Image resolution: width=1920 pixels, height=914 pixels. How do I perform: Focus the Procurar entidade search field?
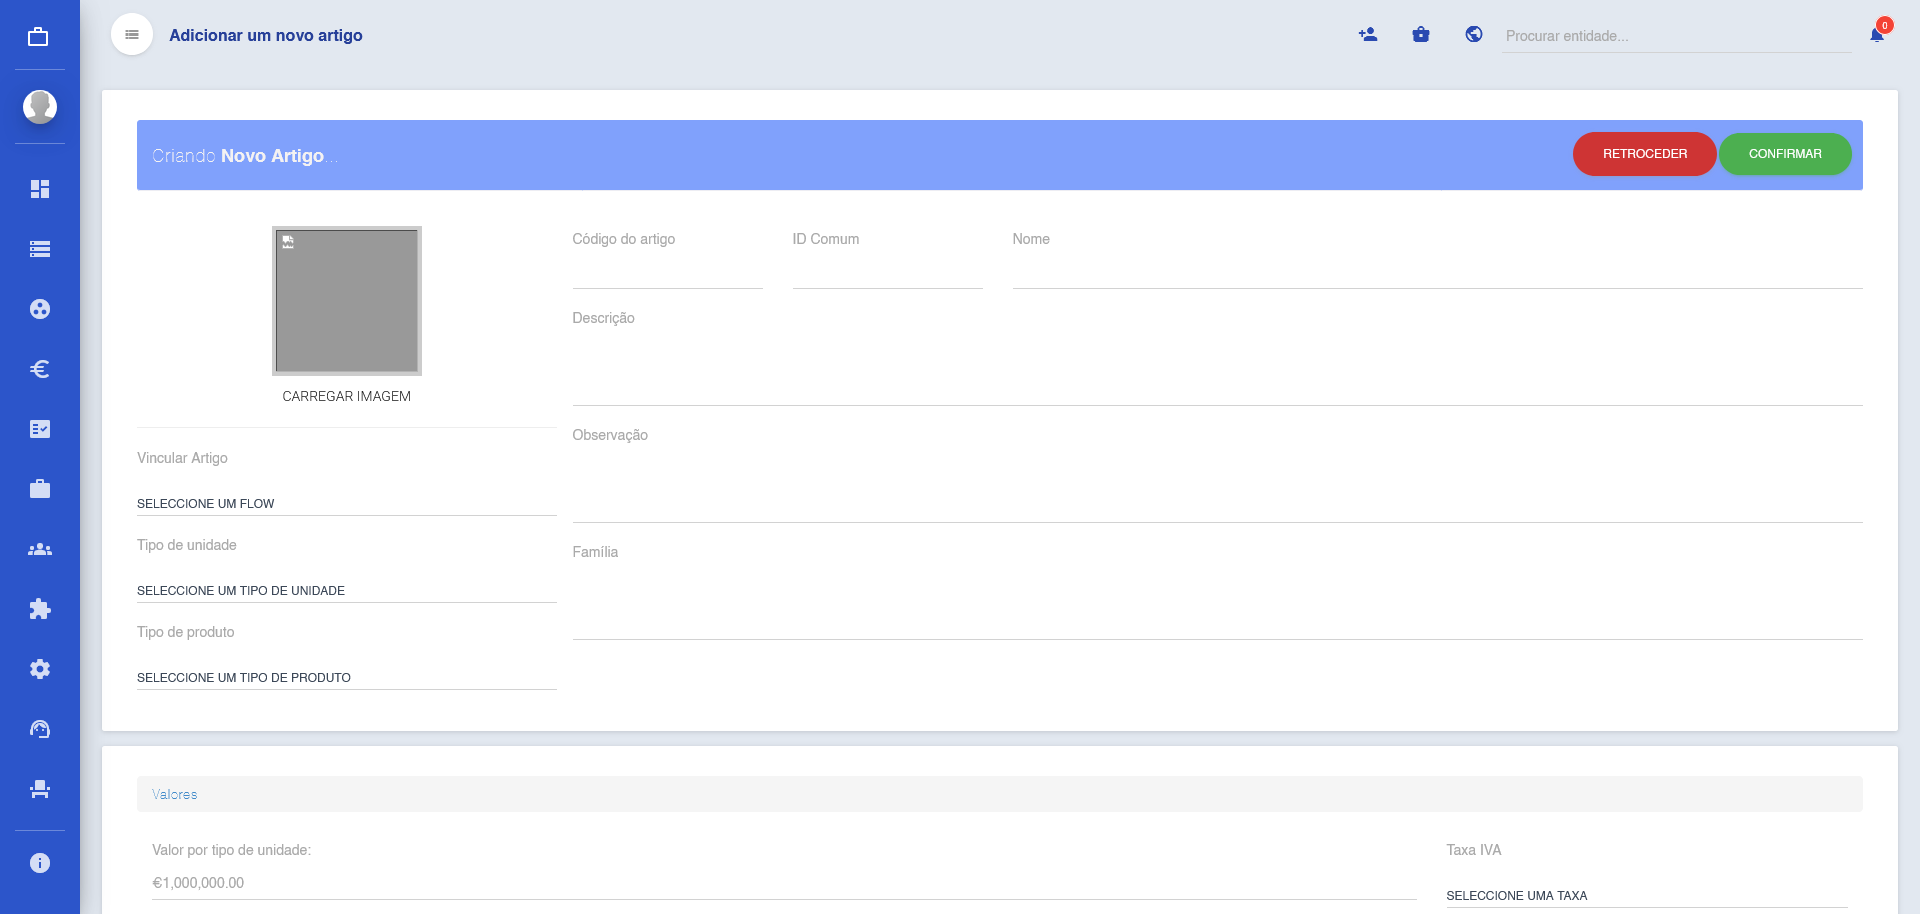tap(1676, 36)
